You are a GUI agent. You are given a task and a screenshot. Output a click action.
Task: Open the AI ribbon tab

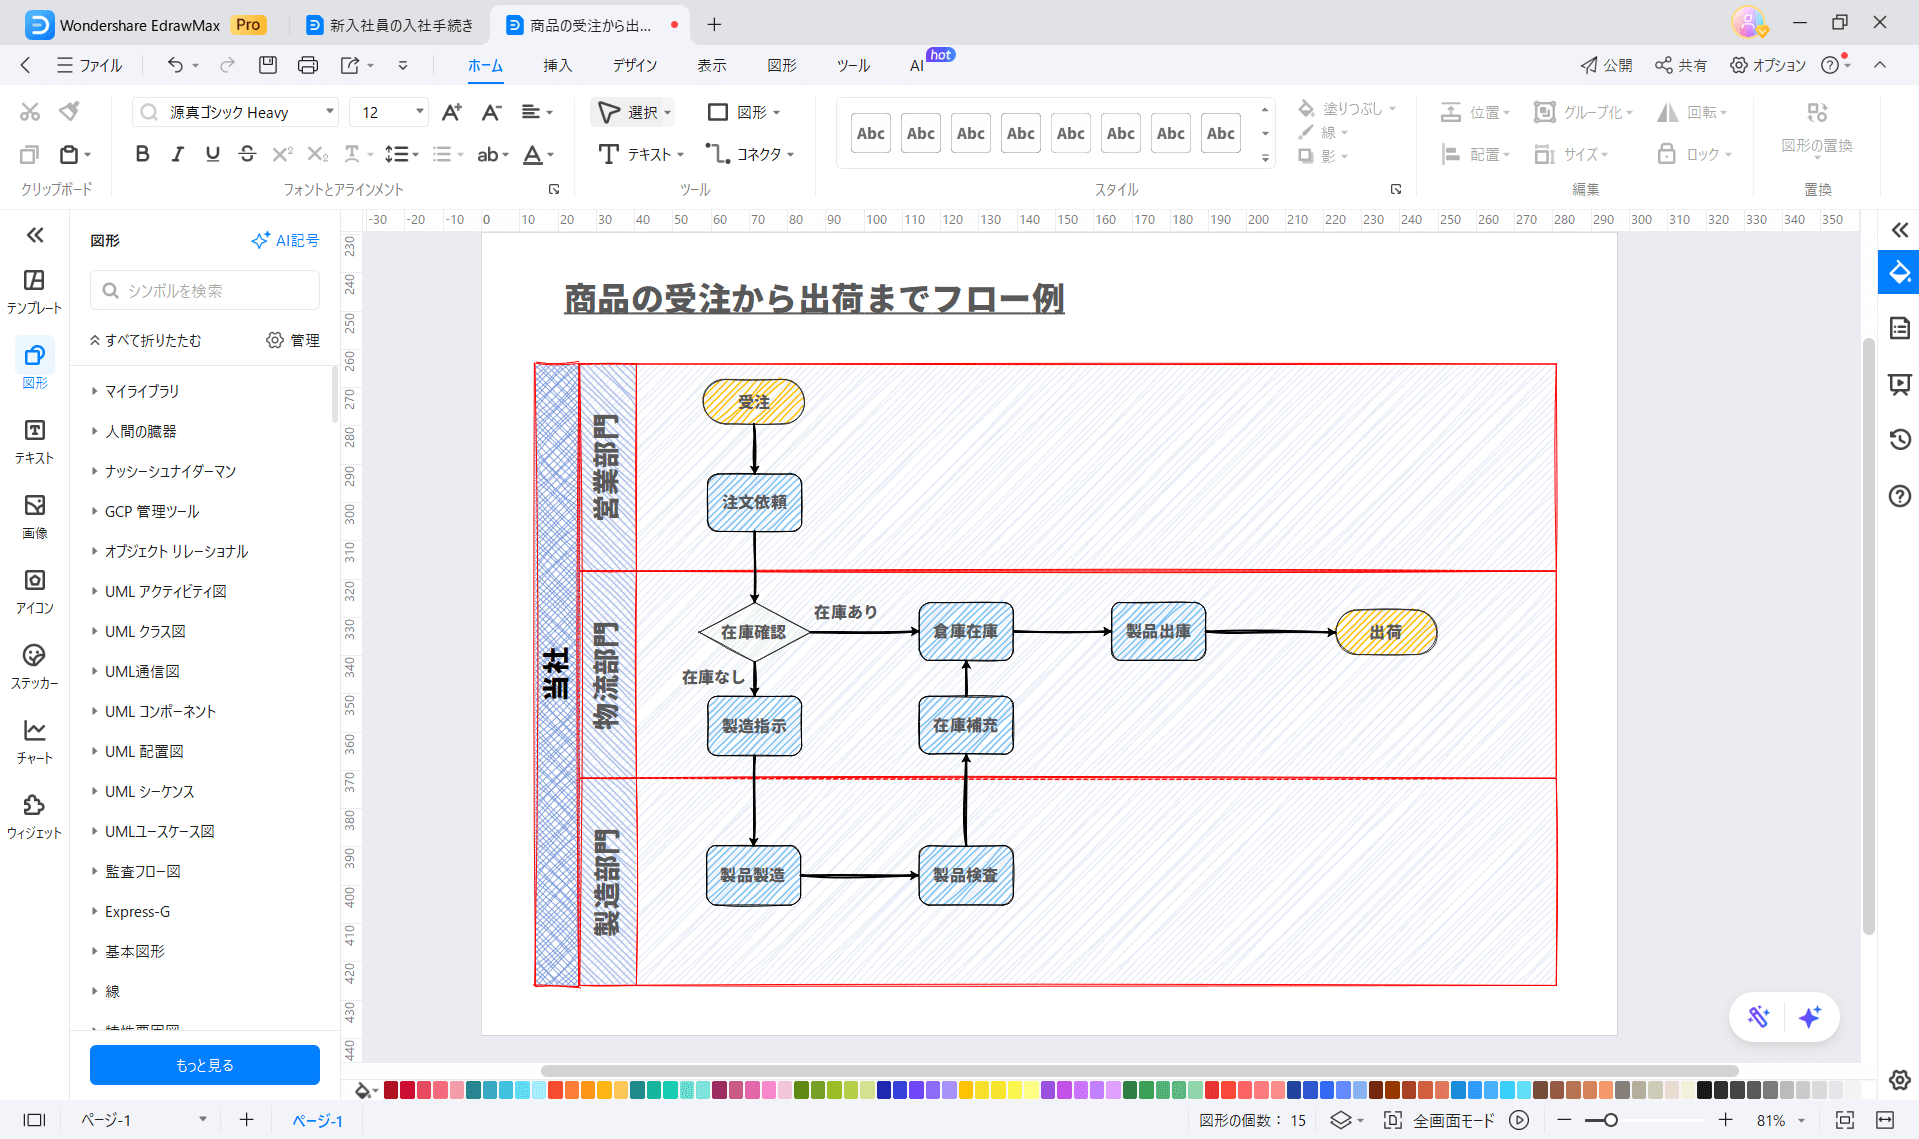tap(917, 65)
